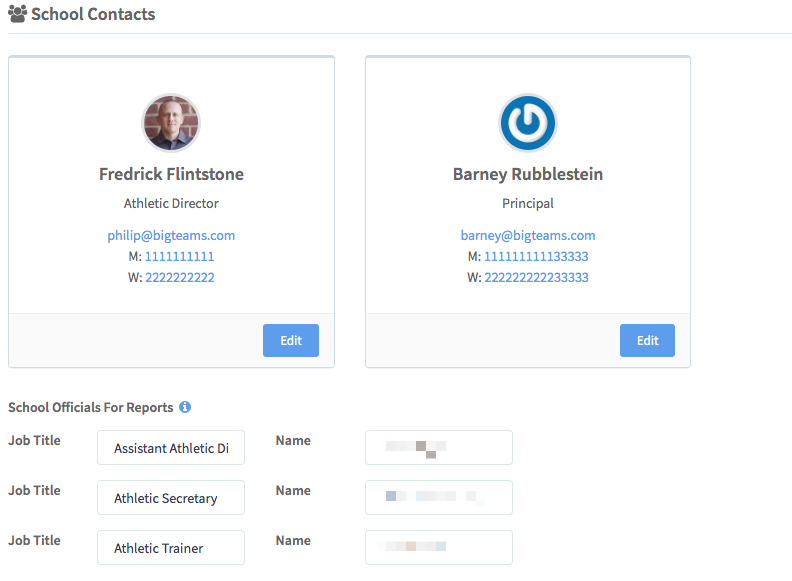Open the philip@bigteams.com email link

pos(171,236)
